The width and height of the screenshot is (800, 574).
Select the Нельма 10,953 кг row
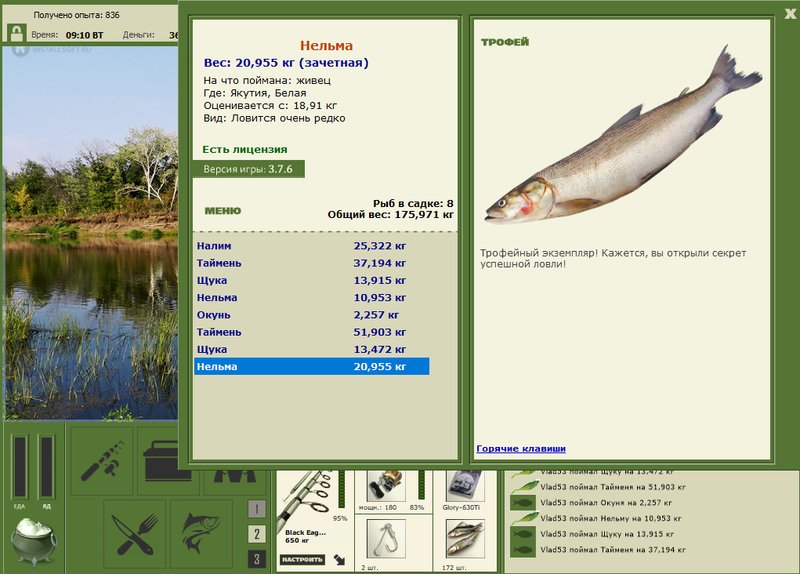coord(312,298)
